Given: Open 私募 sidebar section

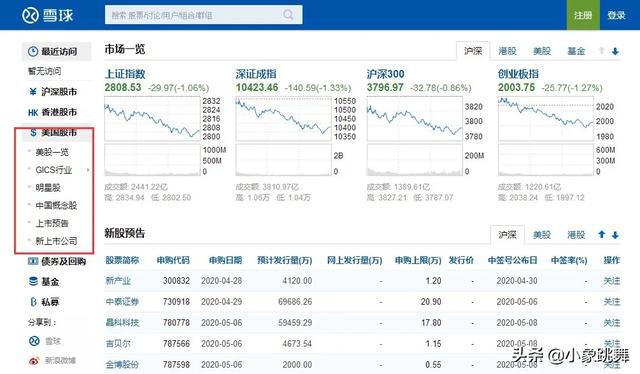Looking at the screenshot, I should click(x=44, y=302).
